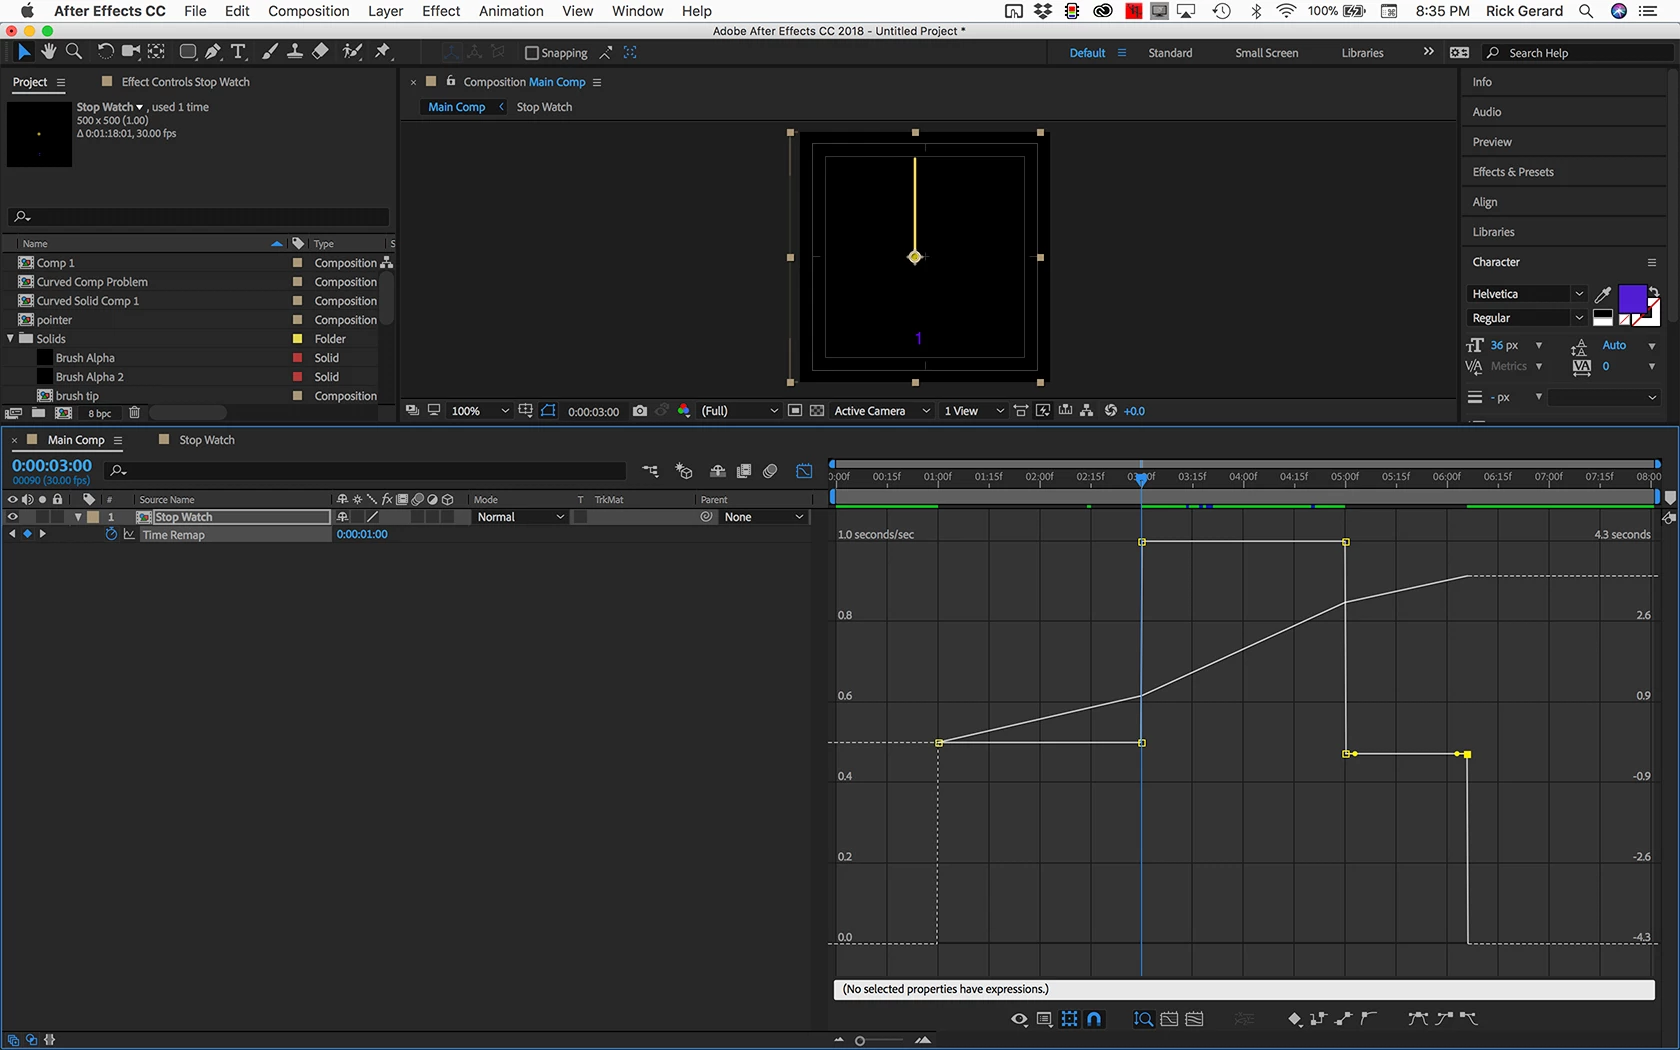Viewport: 1680px width, 1050px height.
Task: Click the new folder icon in Project panel
Action: tap(38, 413)
